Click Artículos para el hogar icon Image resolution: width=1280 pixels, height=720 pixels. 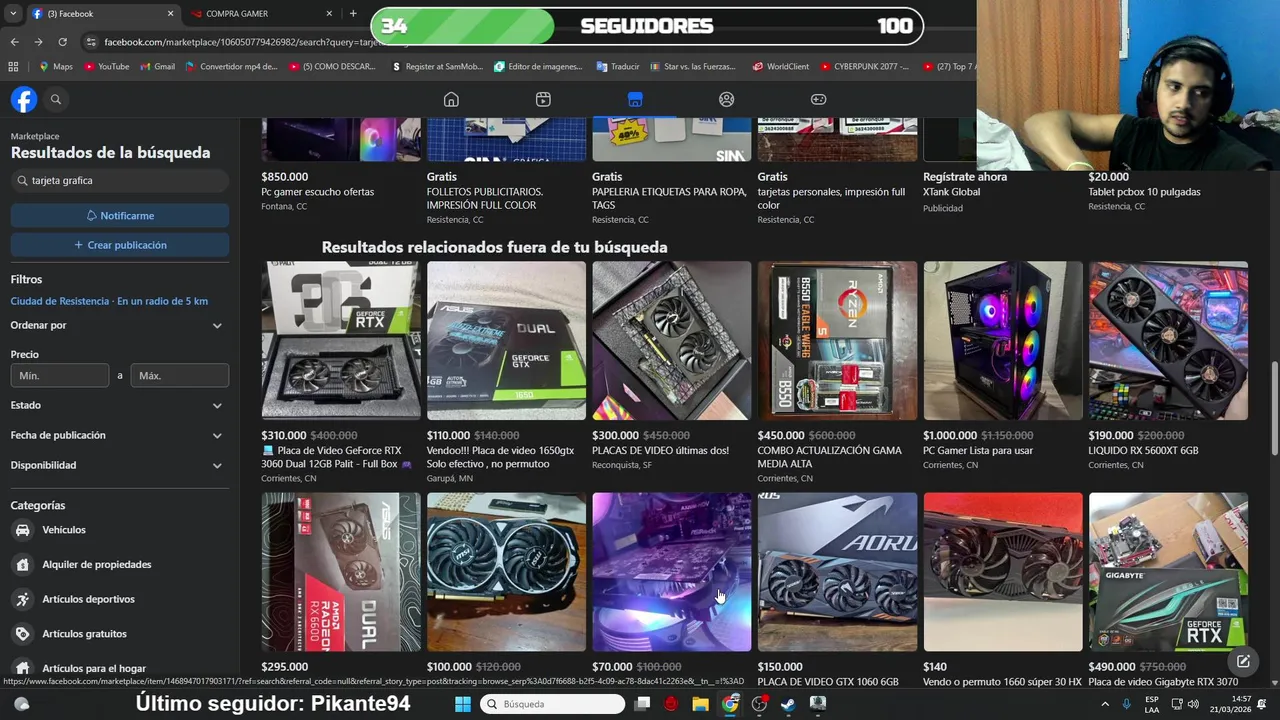coord(22,668)
